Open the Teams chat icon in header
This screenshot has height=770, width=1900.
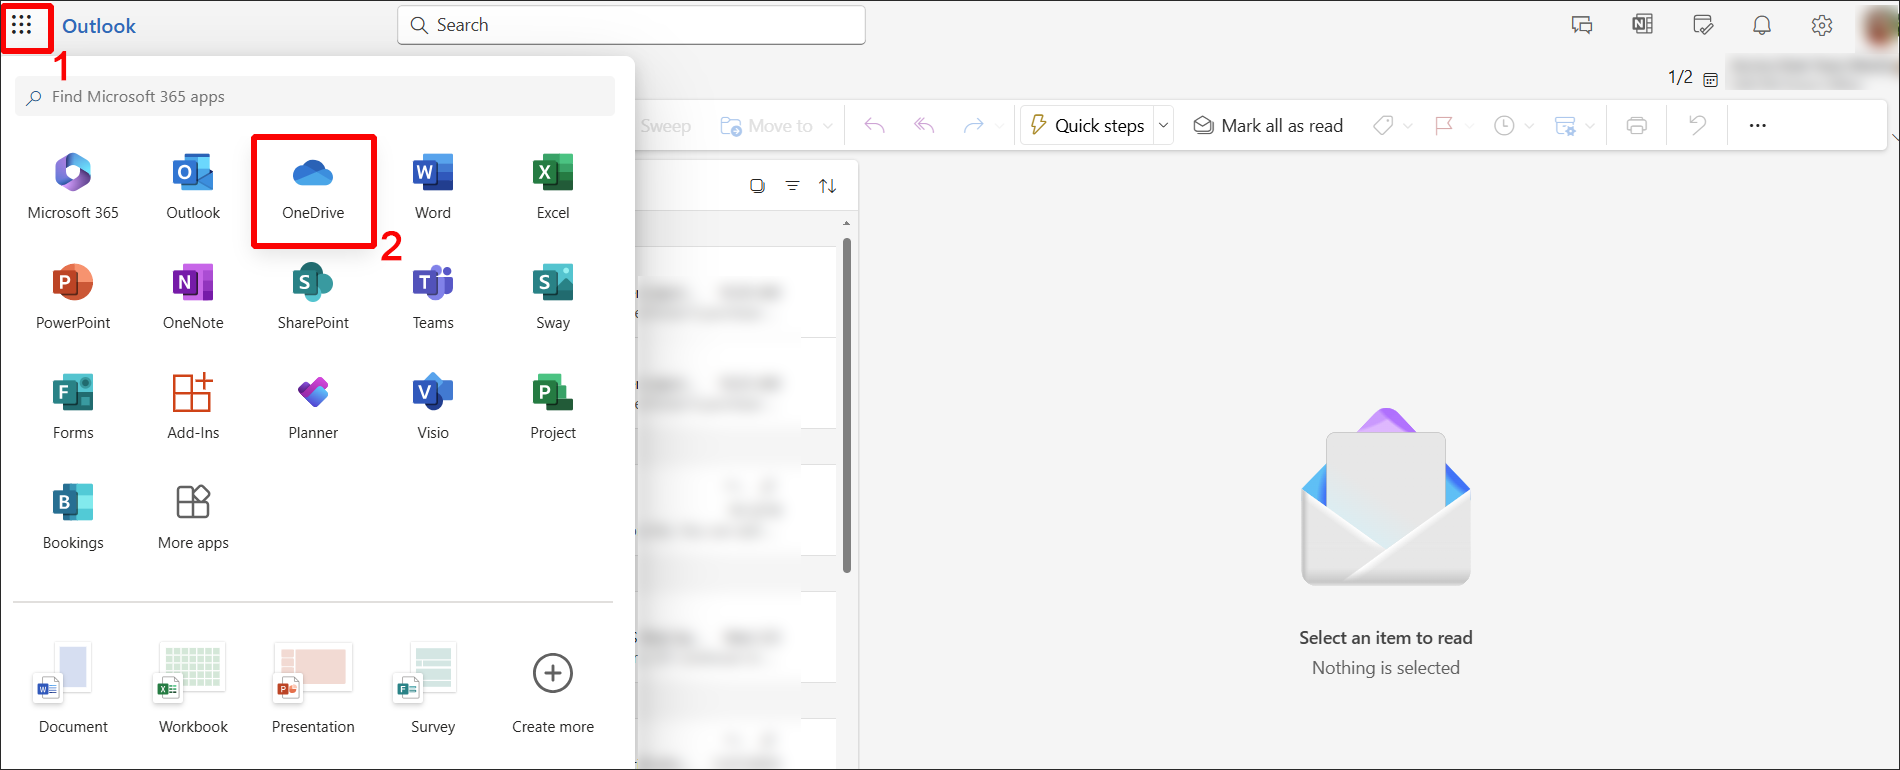(1582, 25)
